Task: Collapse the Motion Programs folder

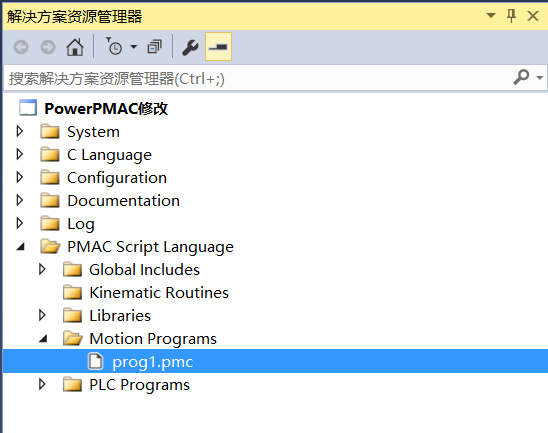Action: tap(43, 339)
